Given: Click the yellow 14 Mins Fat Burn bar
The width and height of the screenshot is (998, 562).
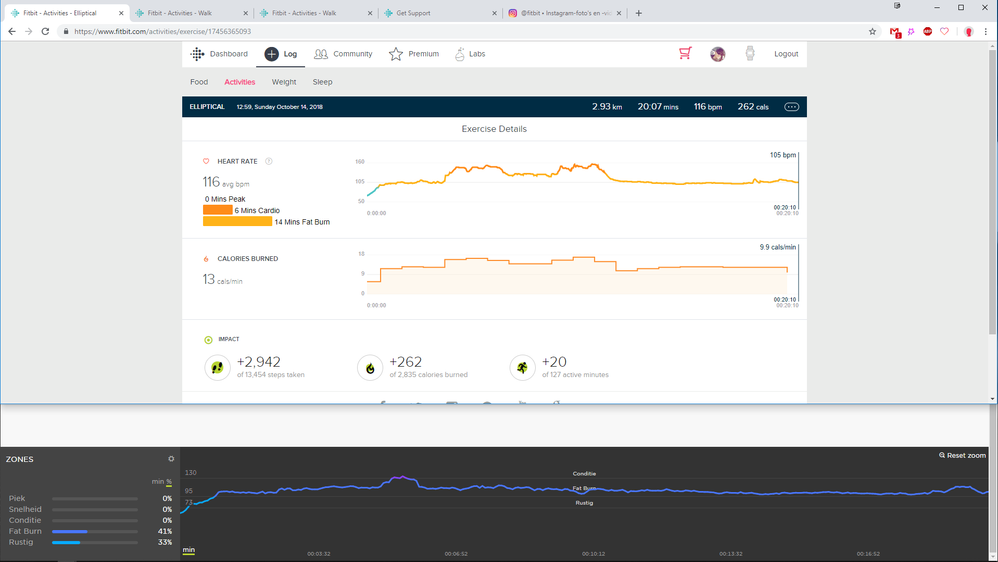Looking at the screenshot, I should point(237,221).
